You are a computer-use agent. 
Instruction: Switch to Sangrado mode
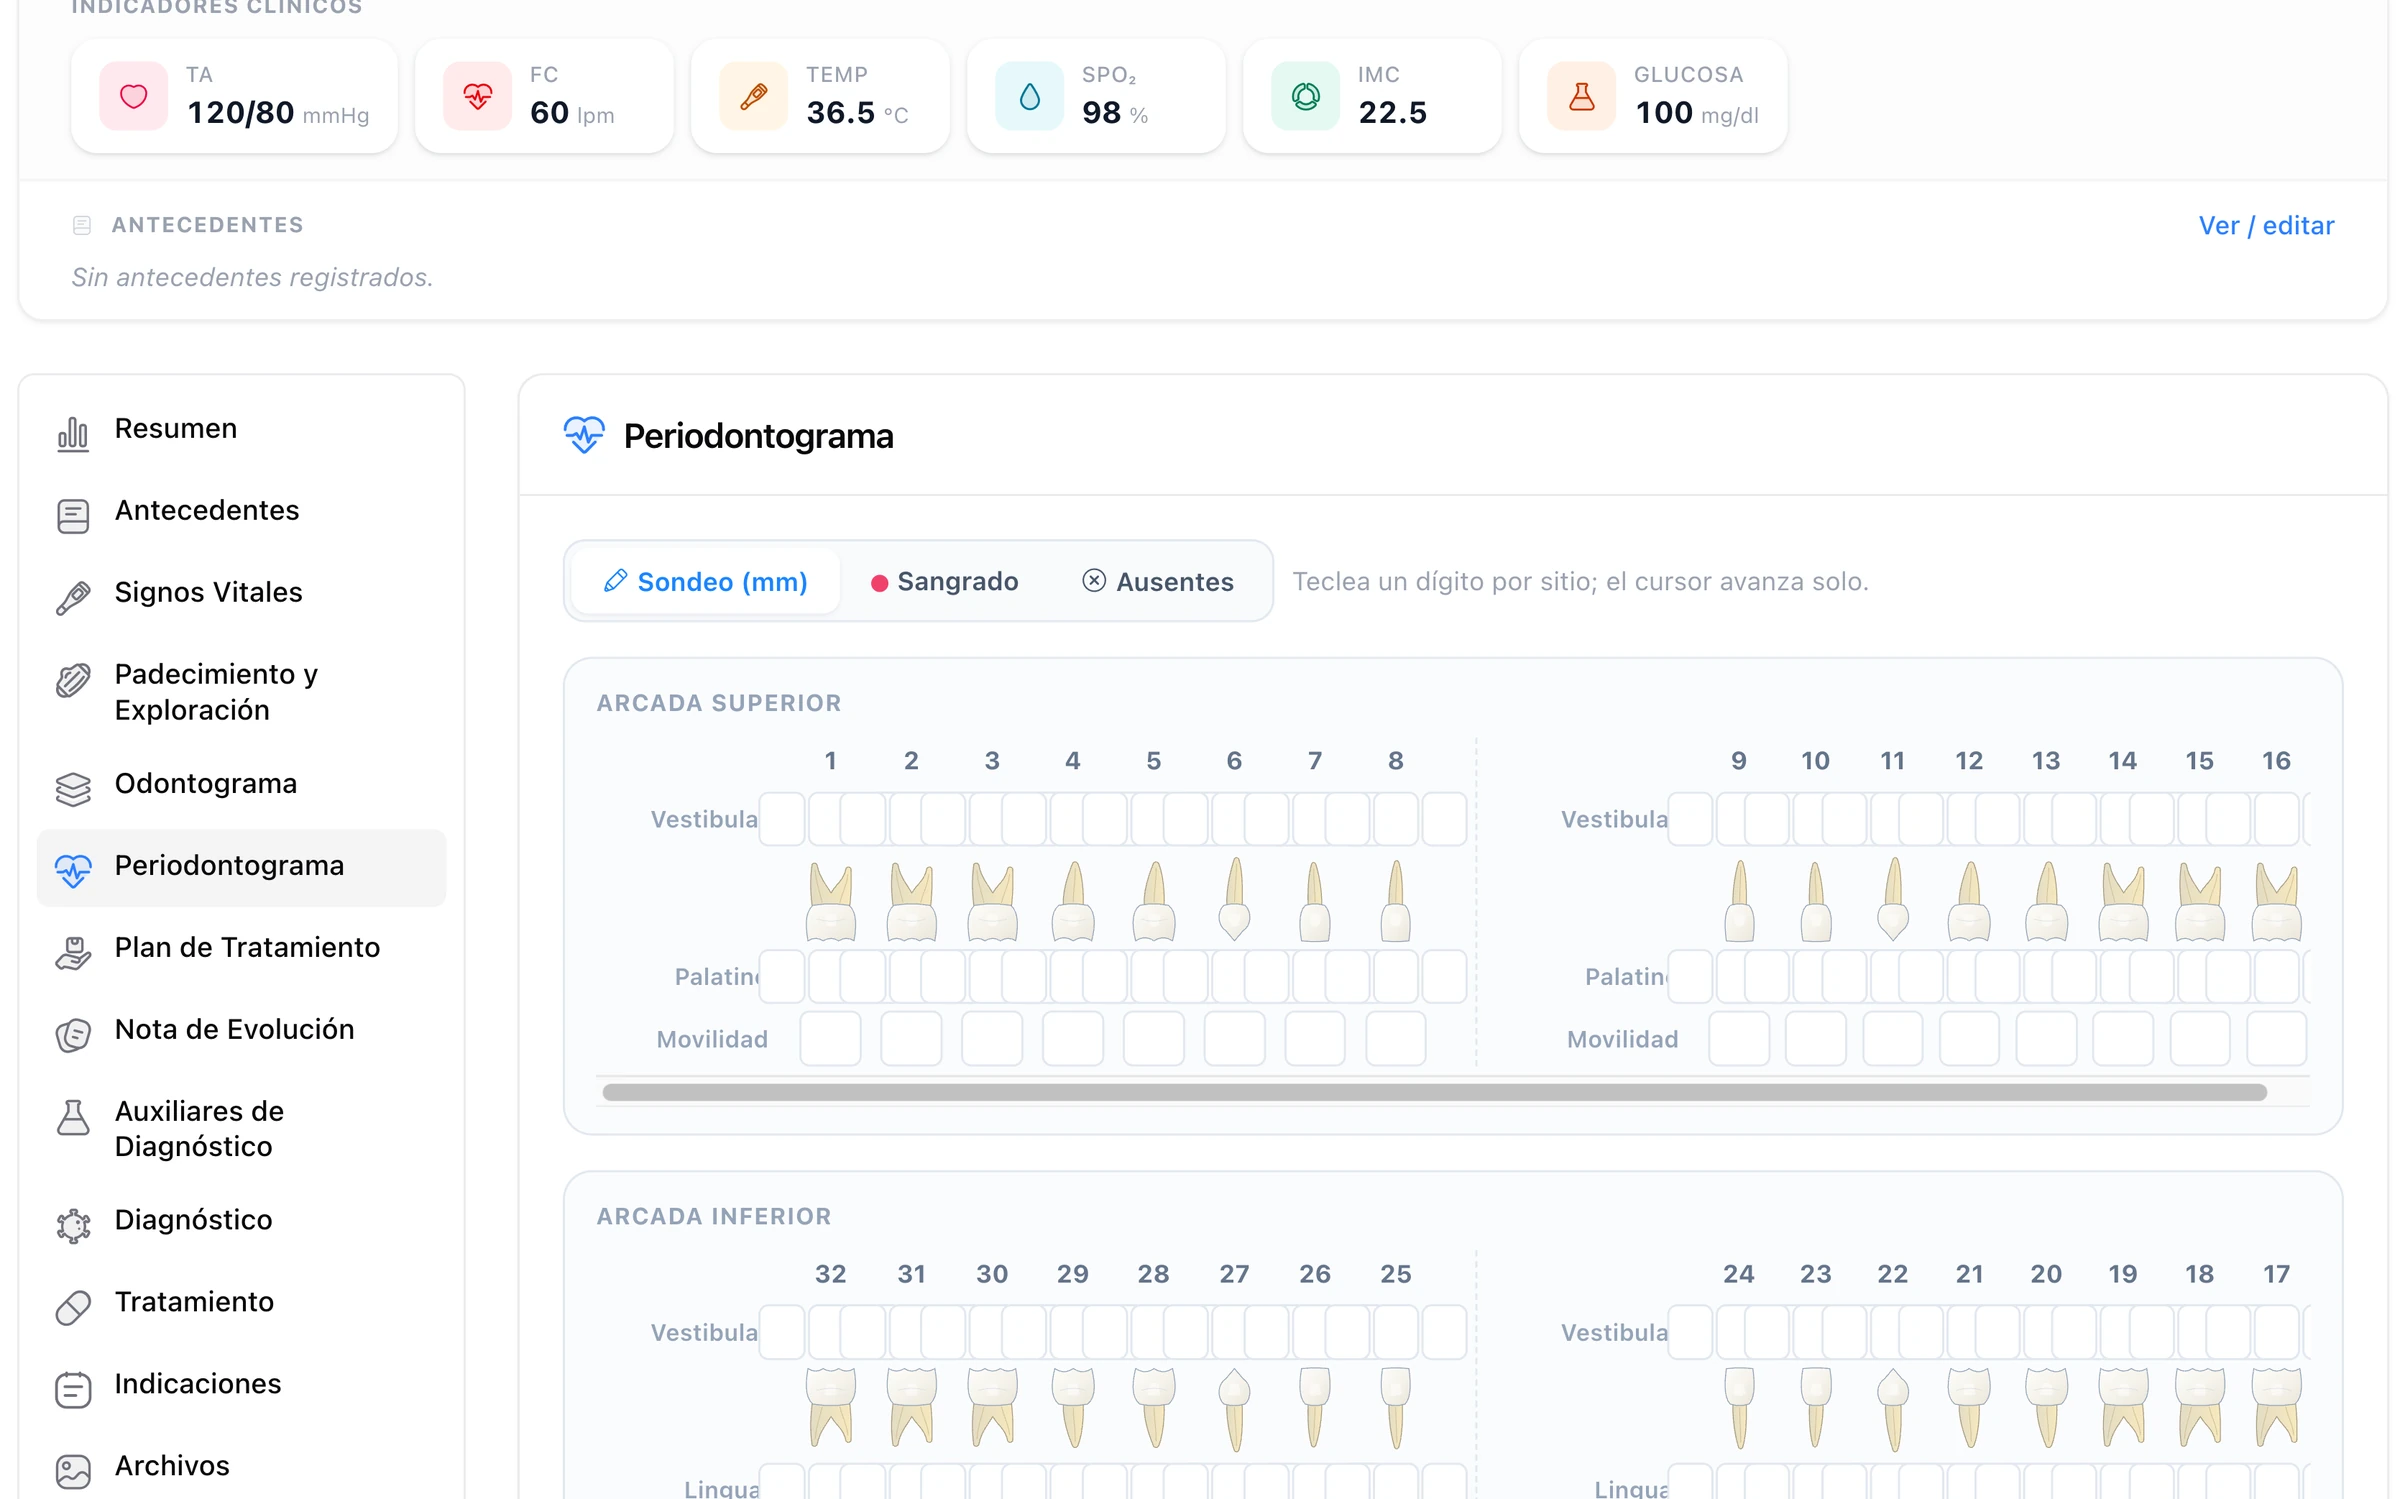945,582
